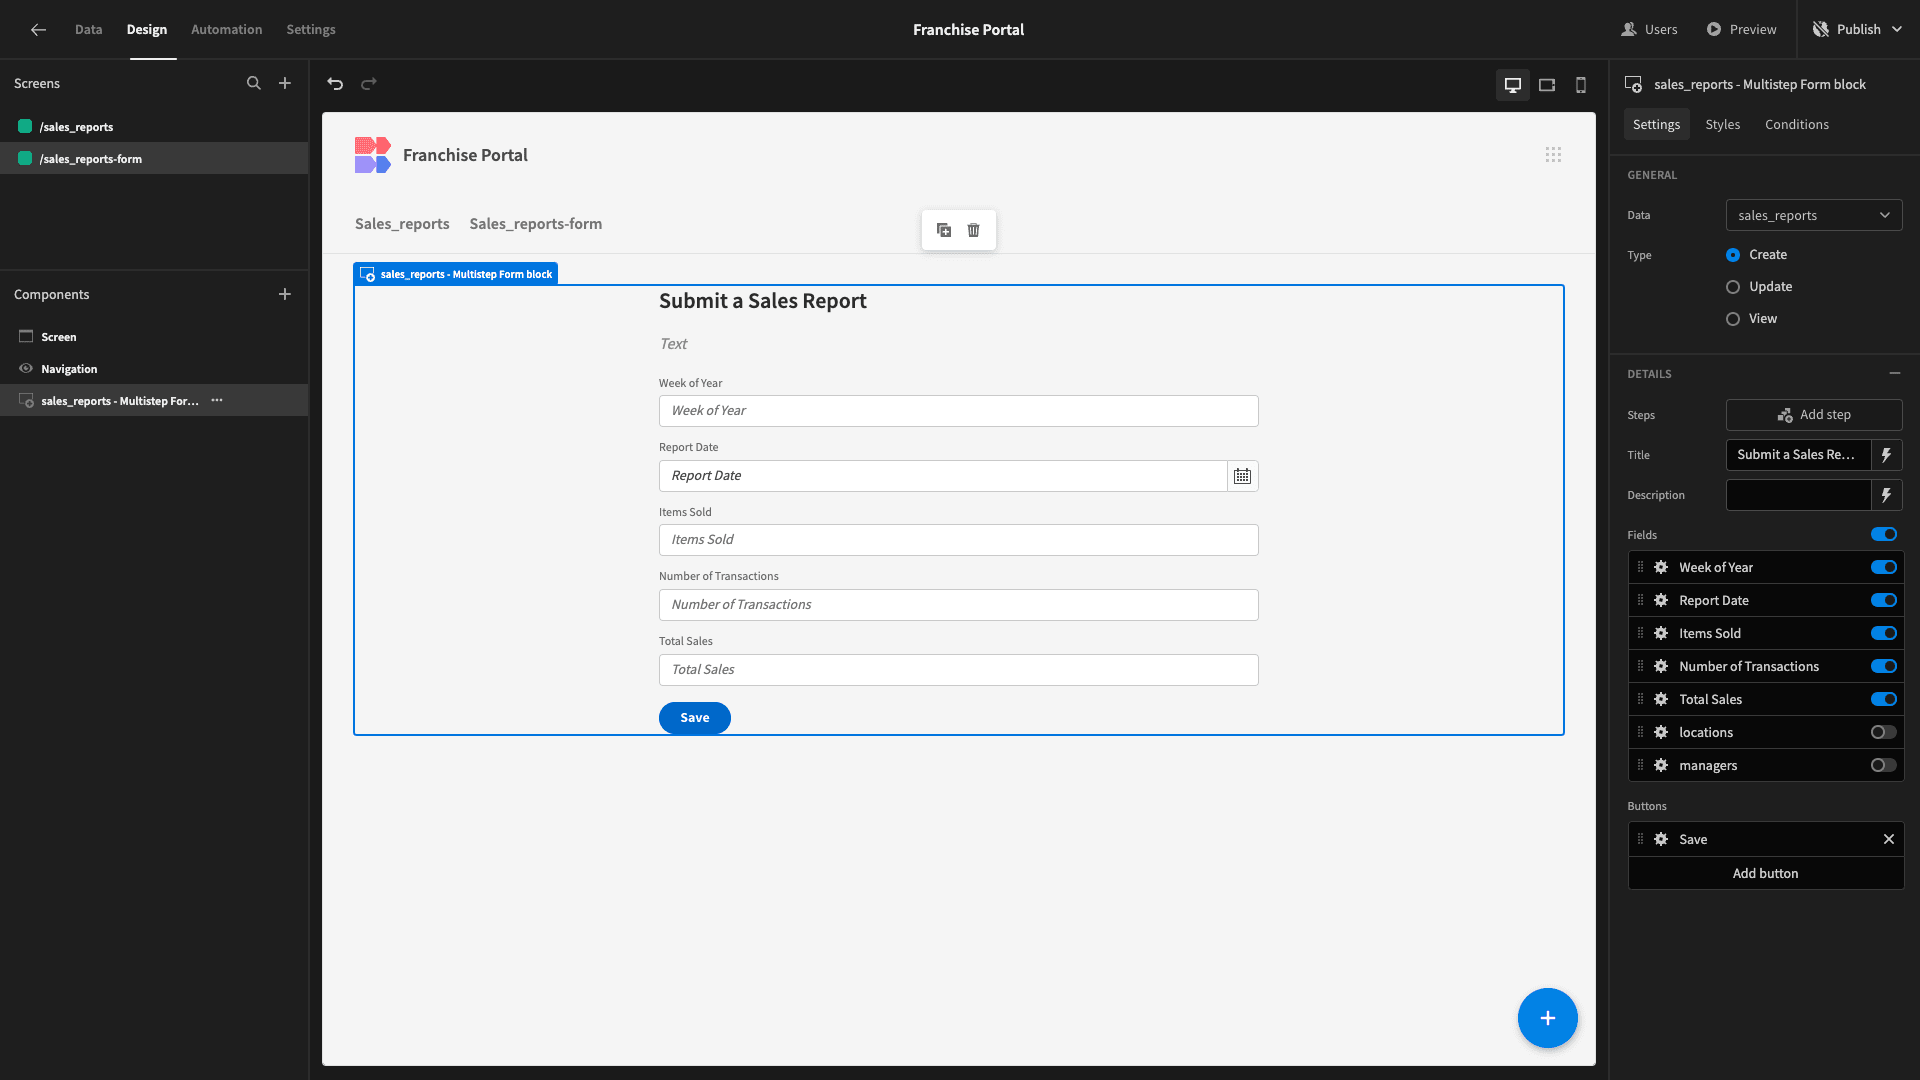Viewport: 1920px width, 1080px height.
Task: Open the Automation tab
Action: coord(227,29)
